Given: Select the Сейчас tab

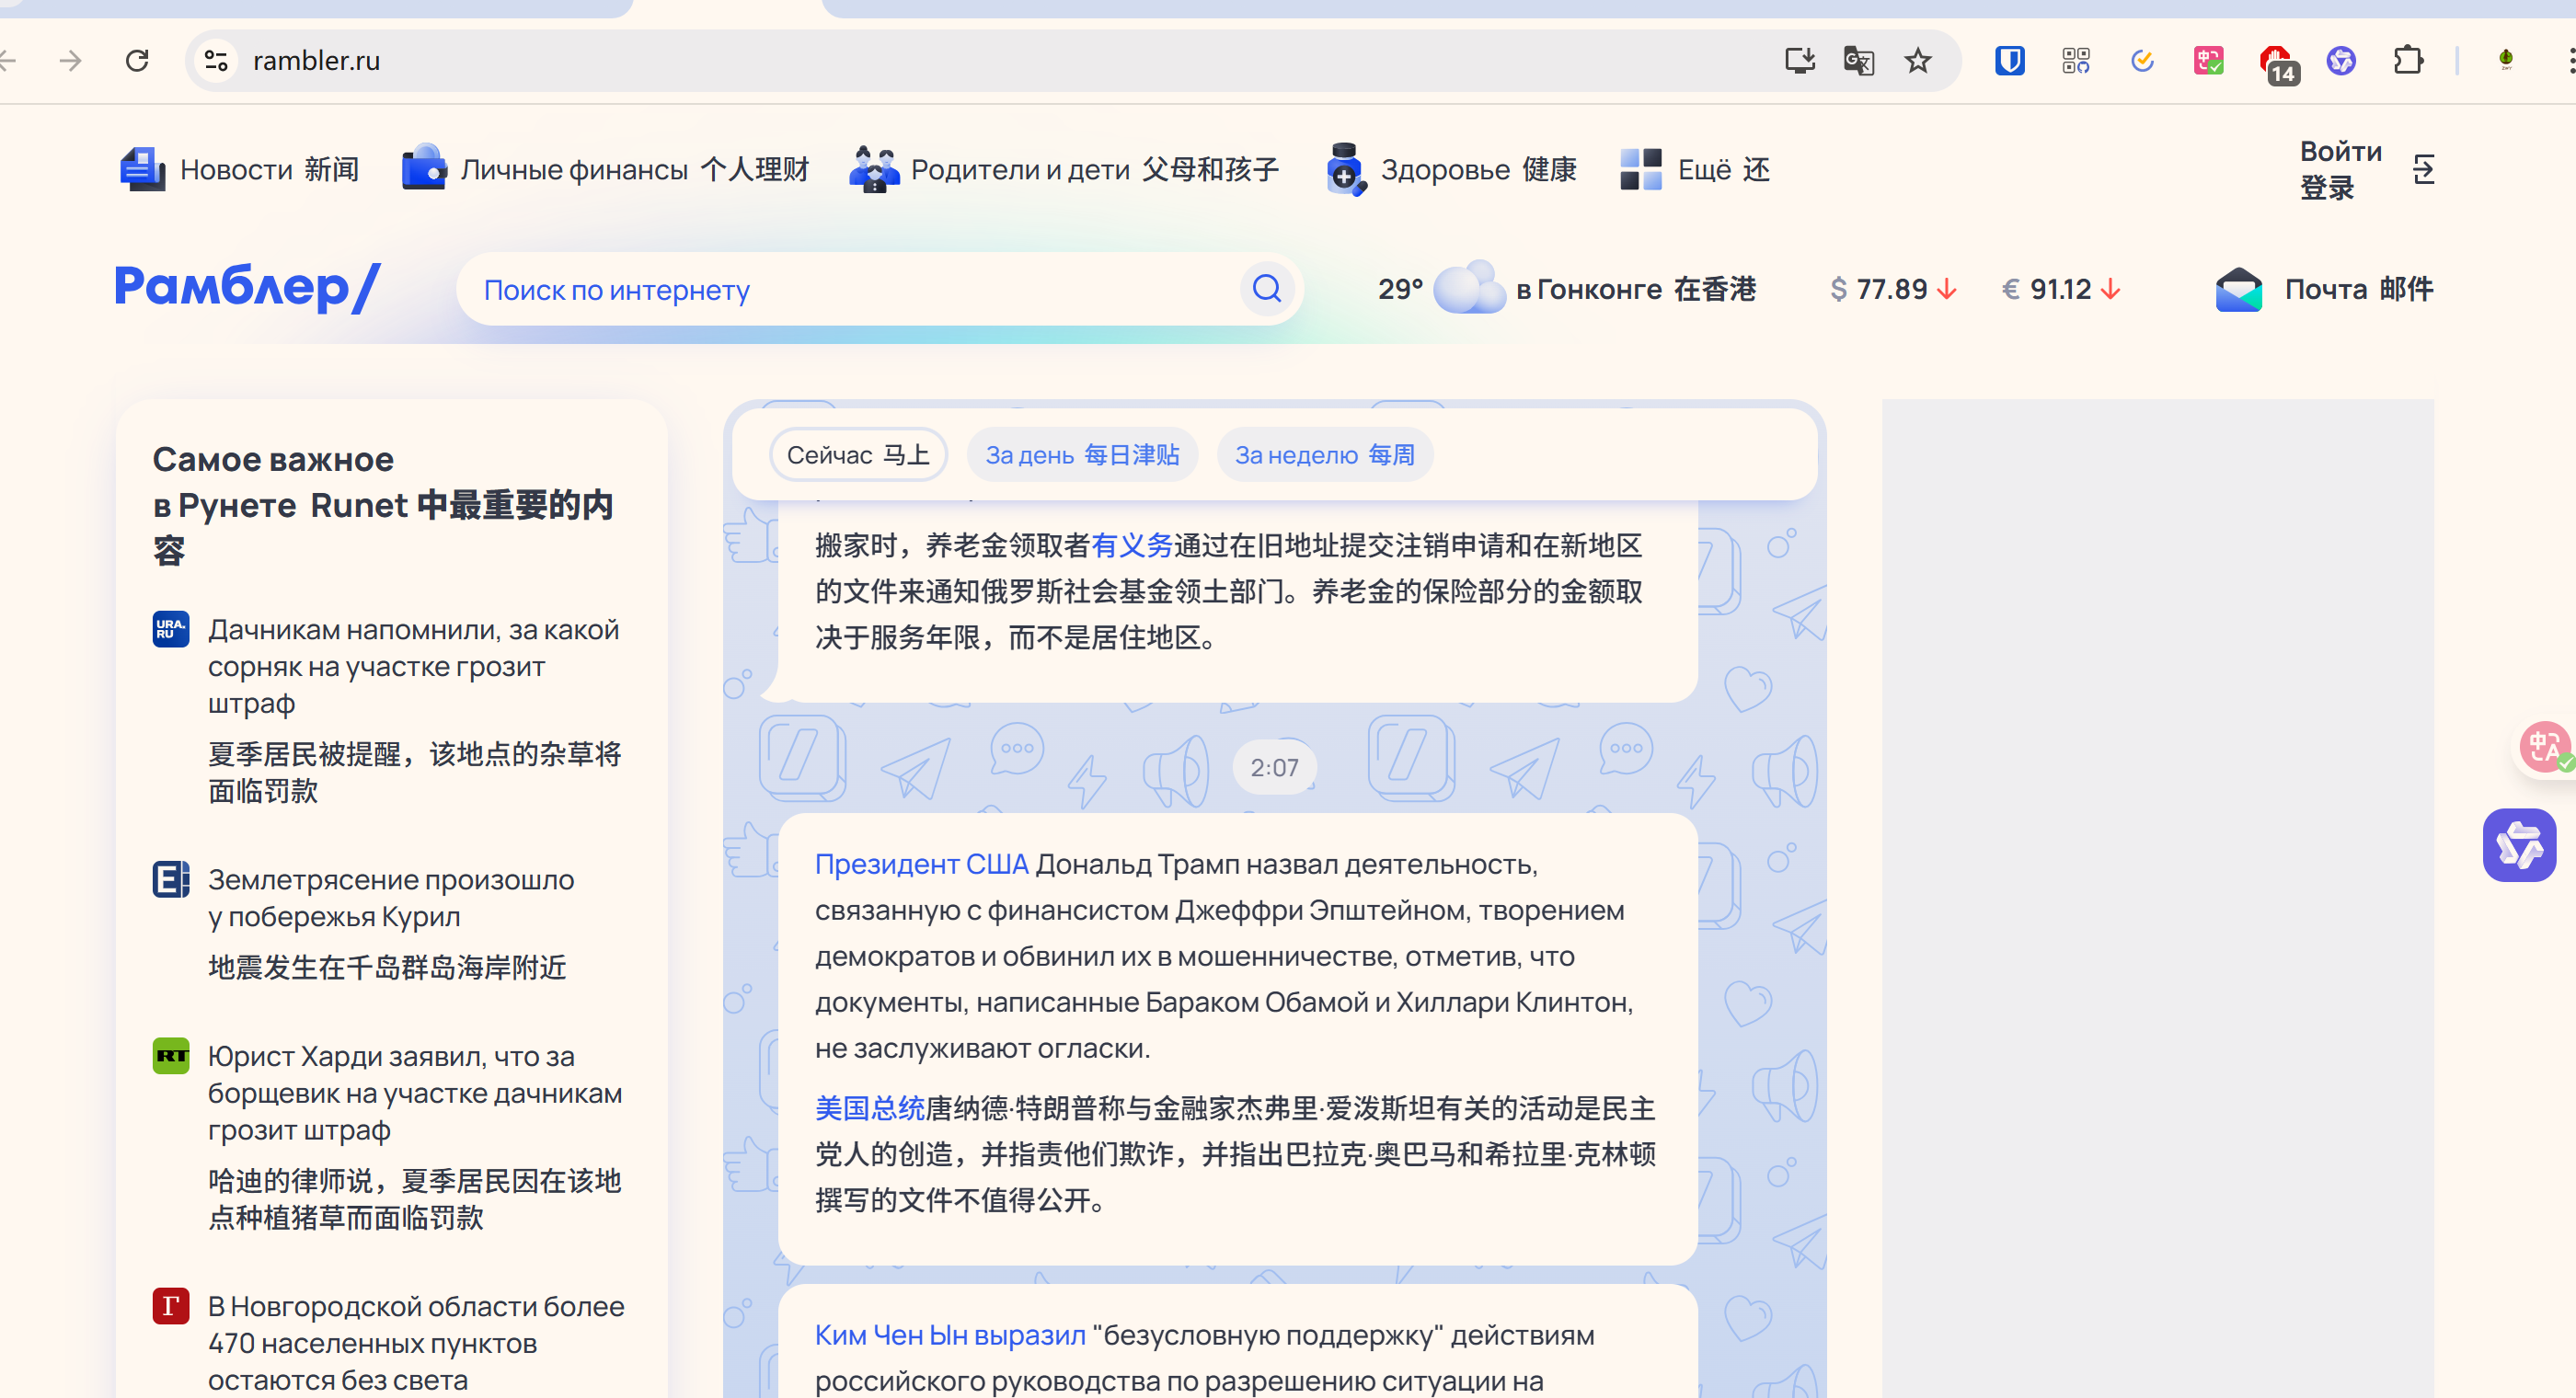Looking at the screenshot, I should [x=857, y=455].
